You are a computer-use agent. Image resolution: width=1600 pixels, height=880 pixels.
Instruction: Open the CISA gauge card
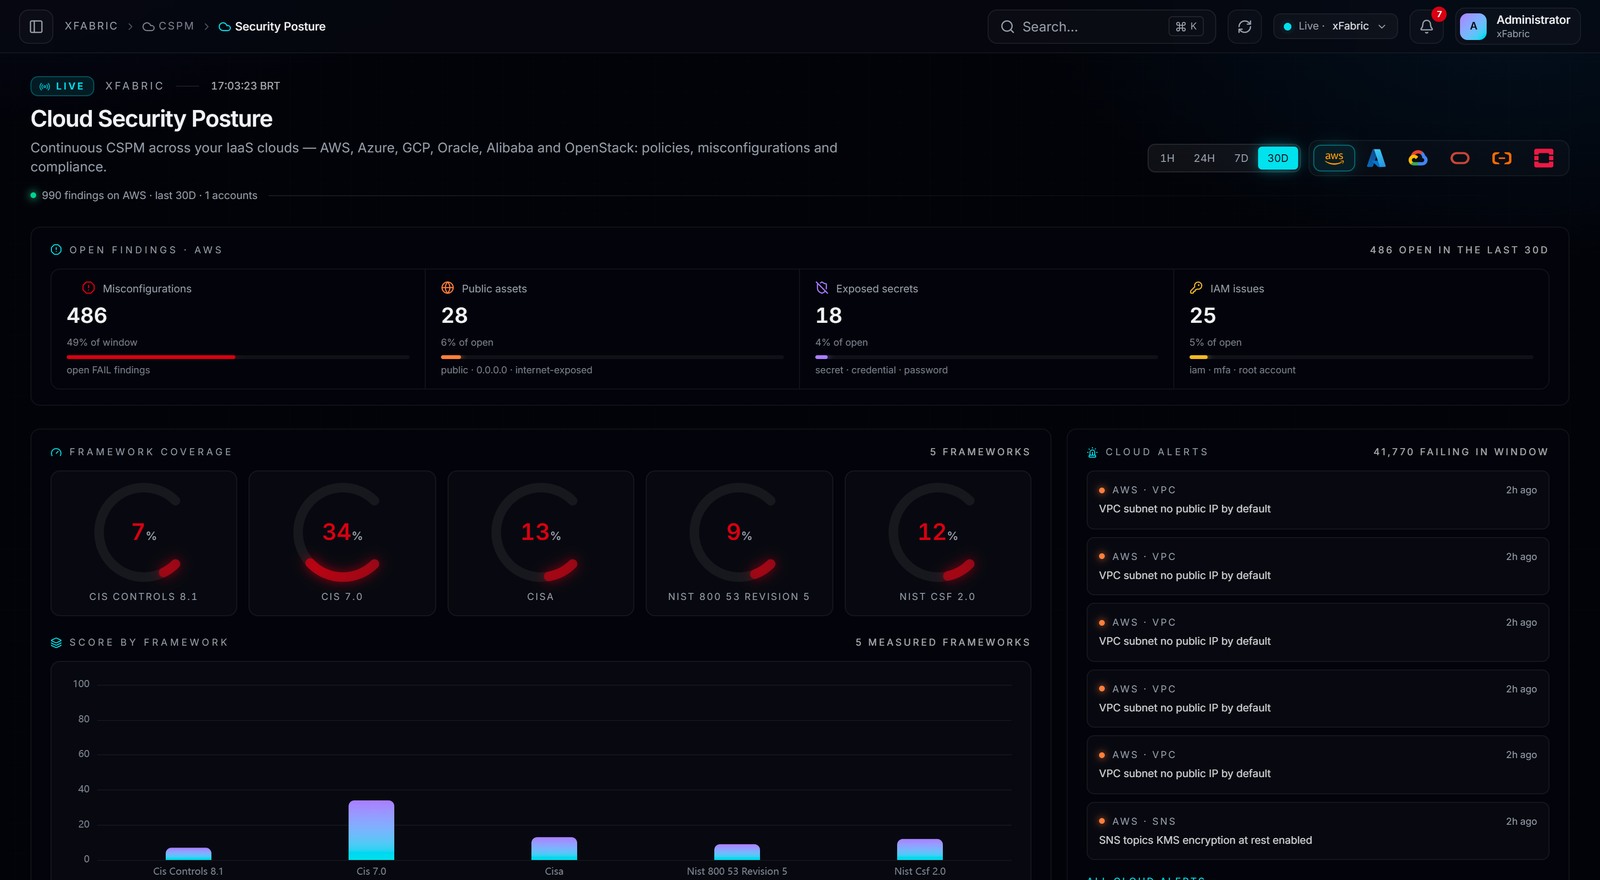(541, 543)
